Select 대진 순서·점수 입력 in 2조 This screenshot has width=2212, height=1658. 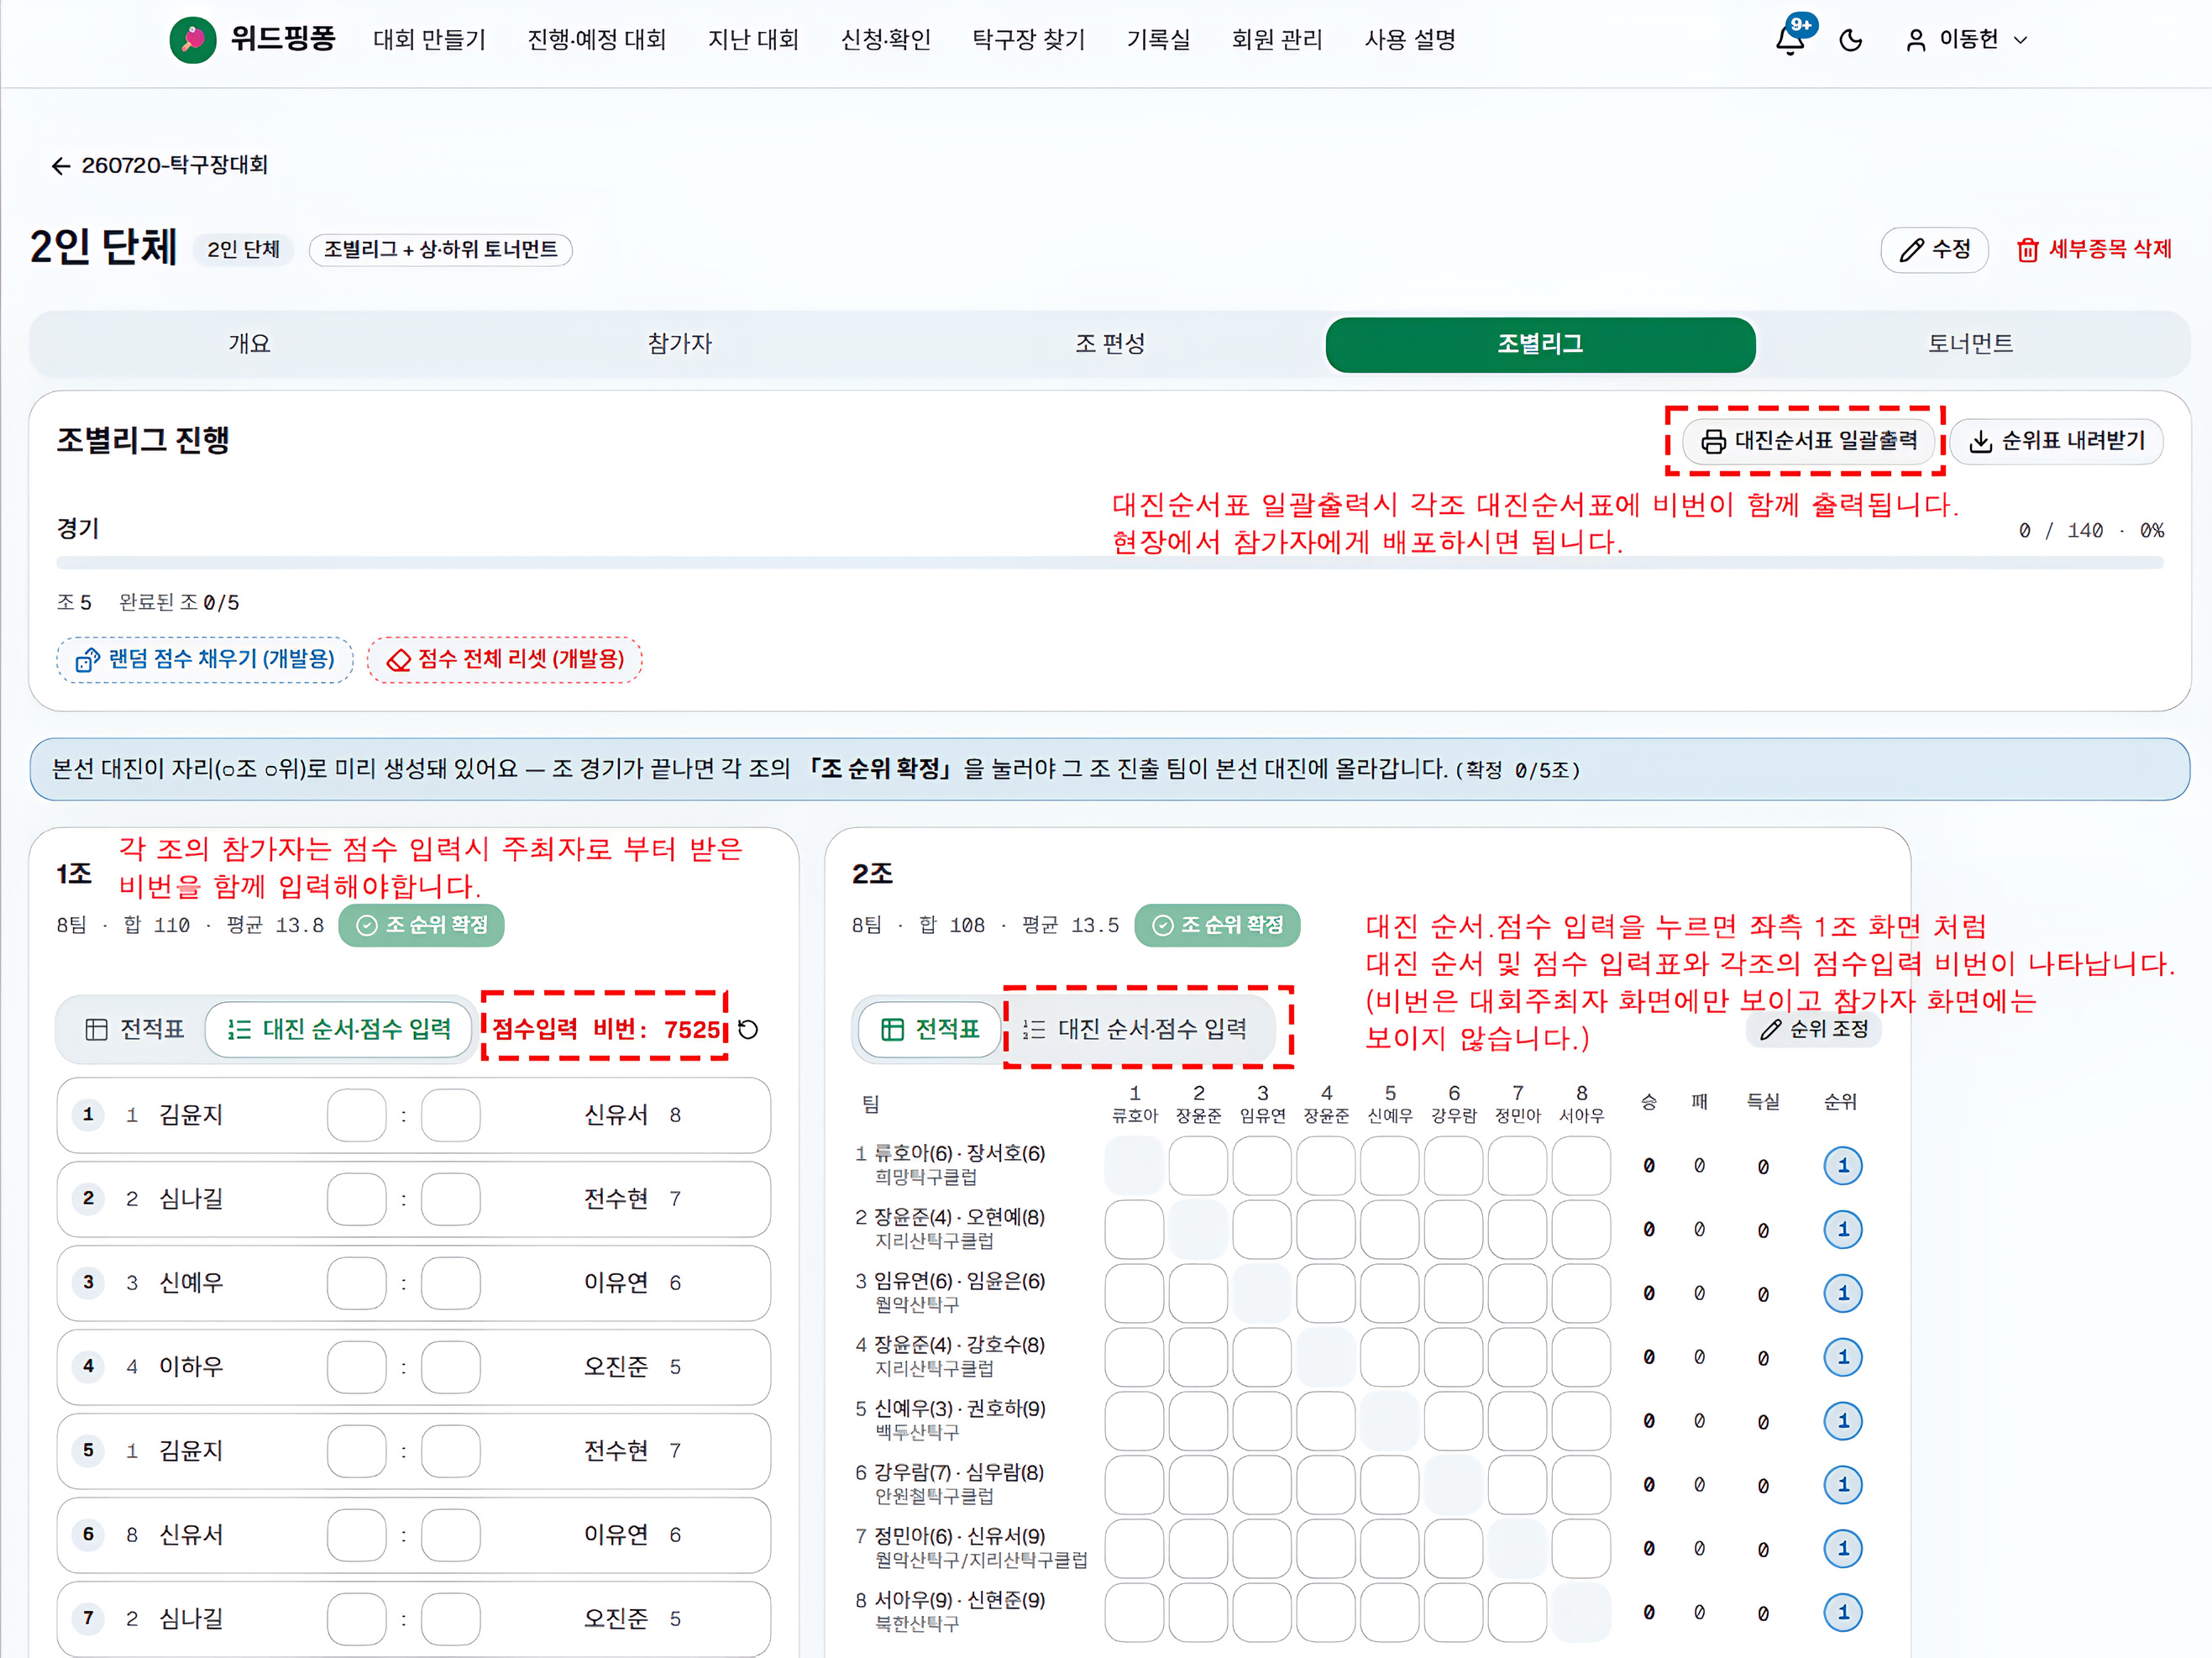[x=1137, y=1029]
